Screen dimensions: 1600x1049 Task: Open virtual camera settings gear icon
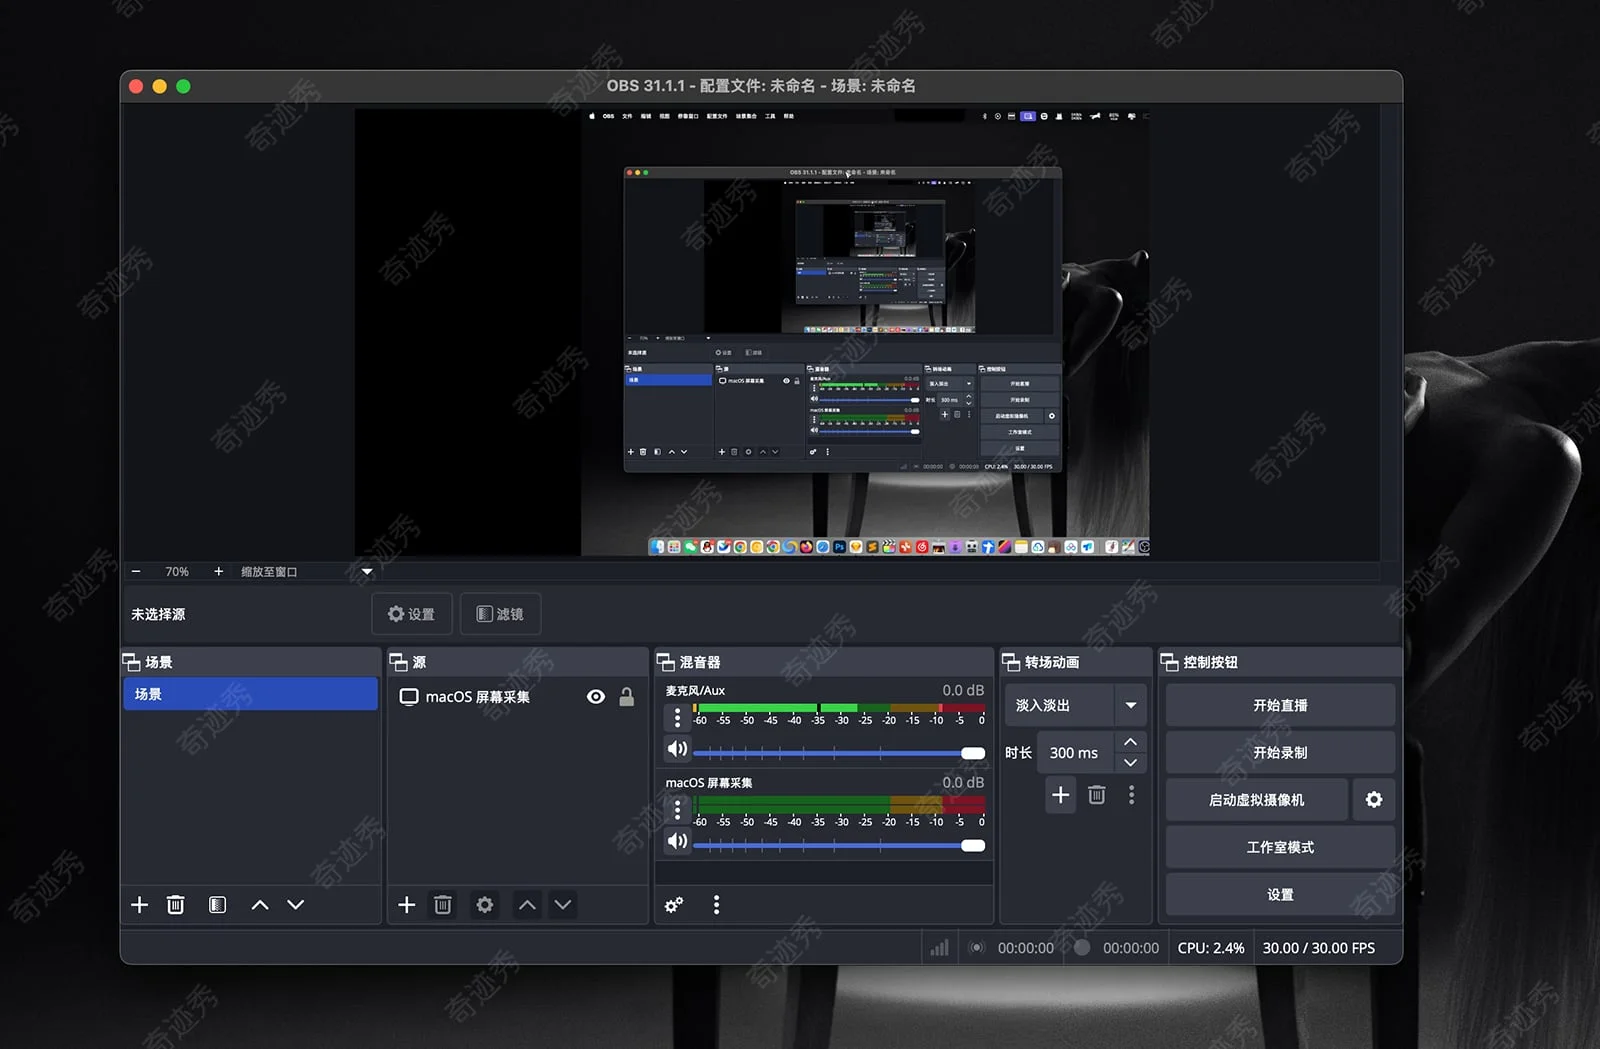(x=1374, y=799)
